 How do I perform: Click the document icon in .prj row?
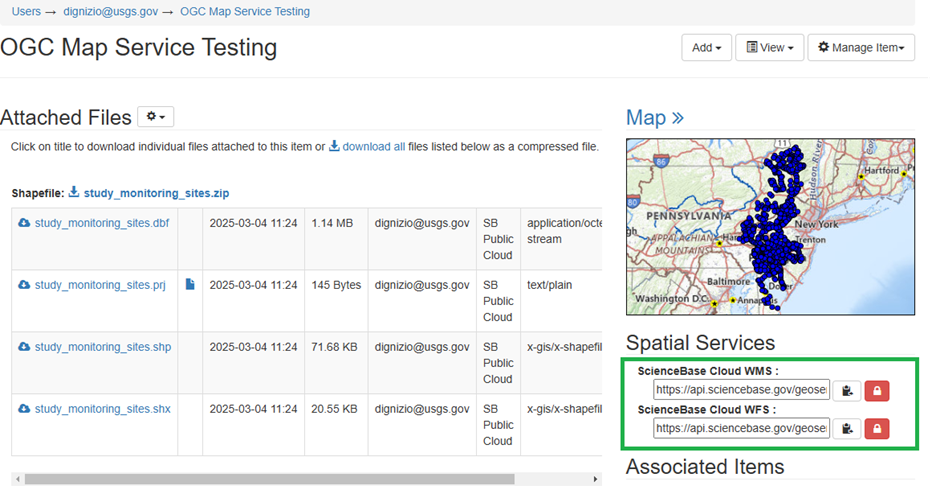190,285
